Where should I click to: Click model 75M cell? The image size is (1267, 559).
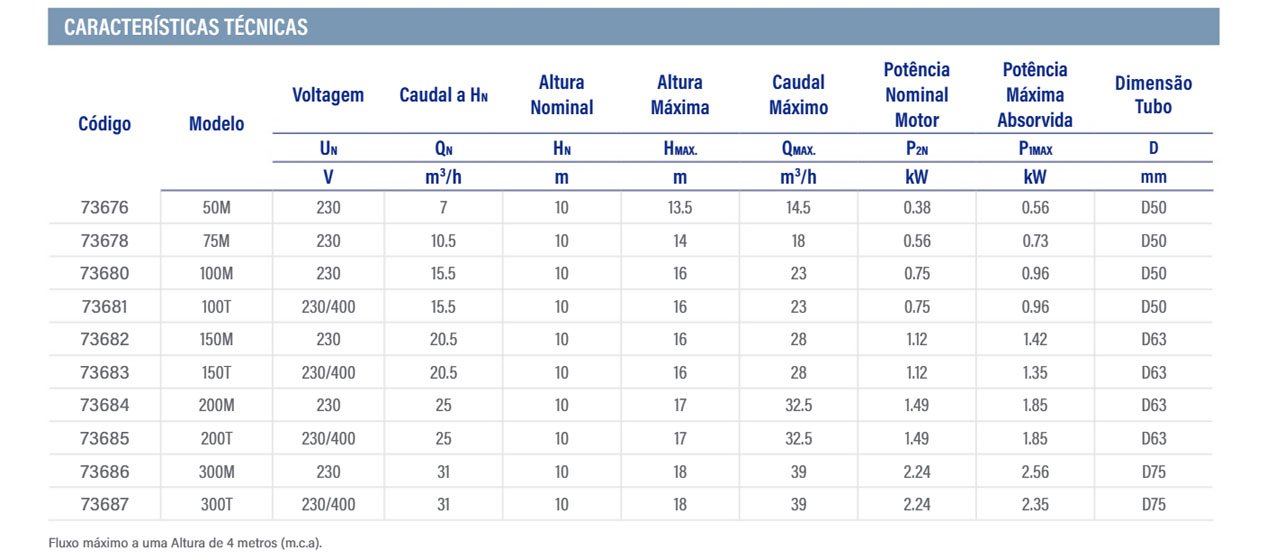216,241
